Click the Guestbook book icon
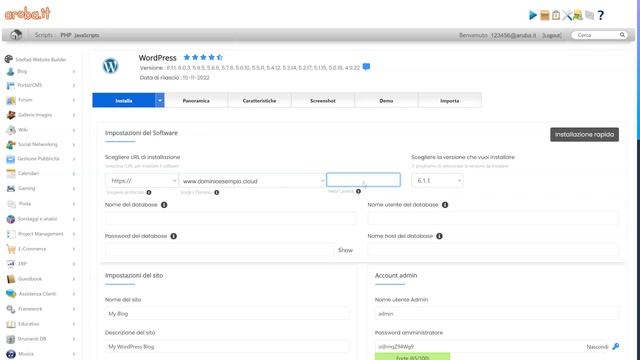The height and width of the screenshot is (360, 640). (x=11, y=279)
